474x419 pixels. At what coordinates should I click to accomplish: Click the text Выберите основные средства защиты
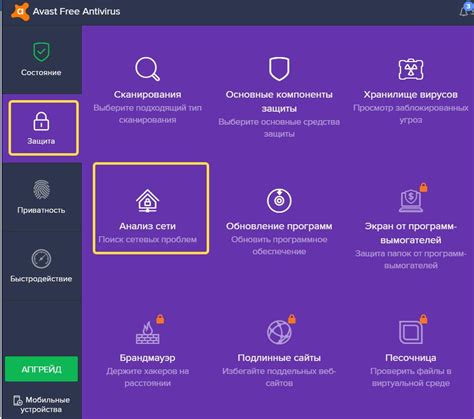279,128
